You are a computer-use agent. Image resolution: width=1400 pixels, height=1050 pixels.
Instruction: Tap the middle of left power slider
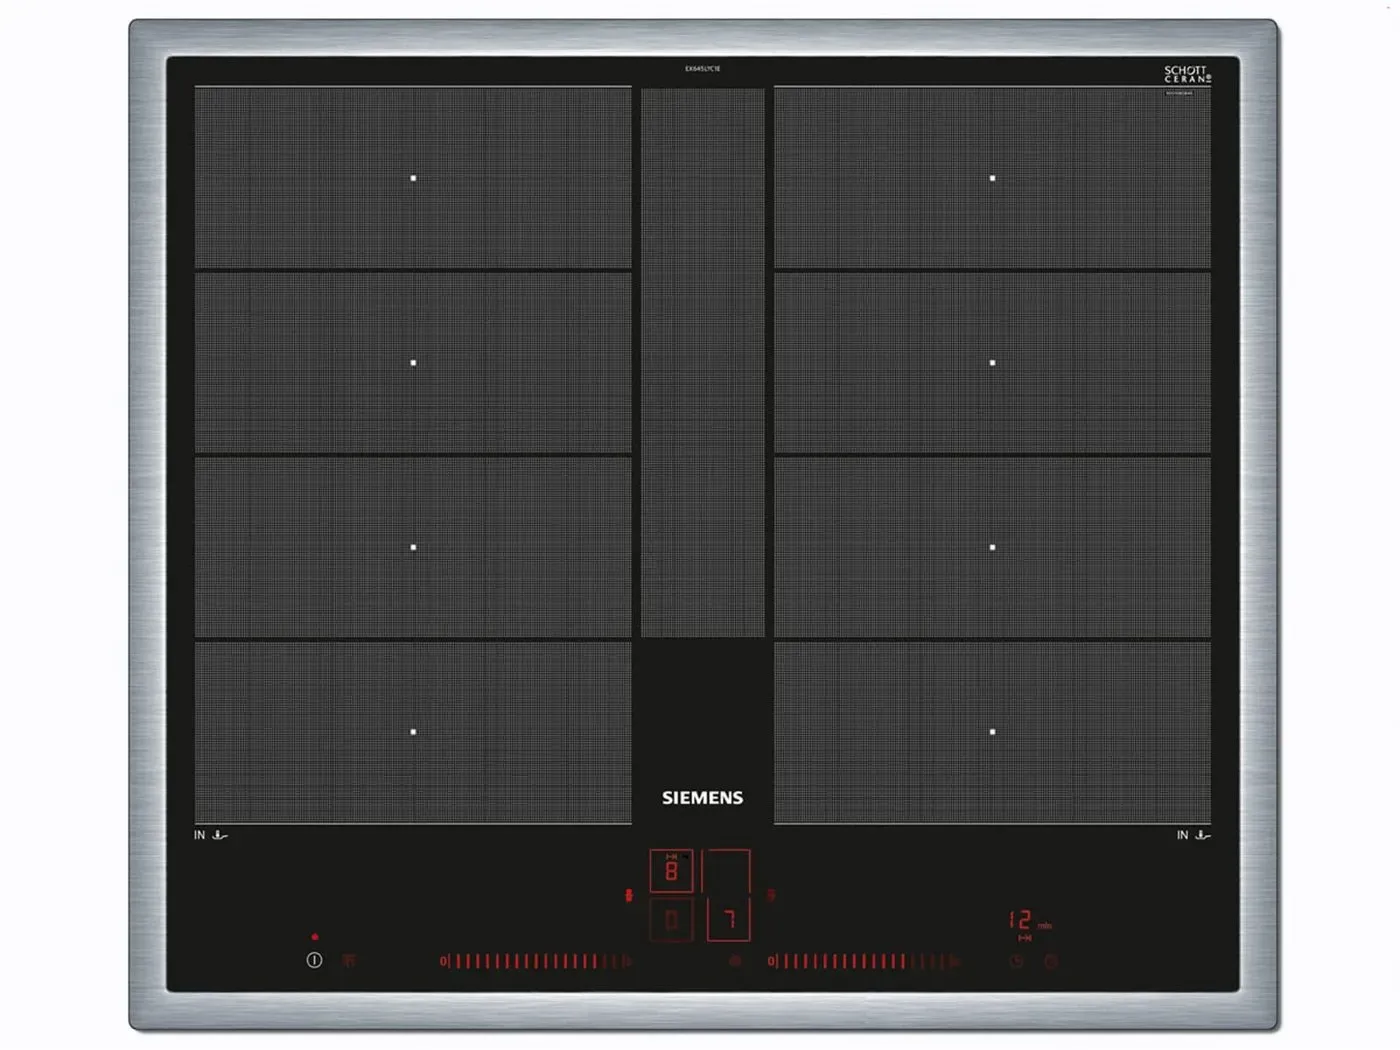tap(535, 961)
